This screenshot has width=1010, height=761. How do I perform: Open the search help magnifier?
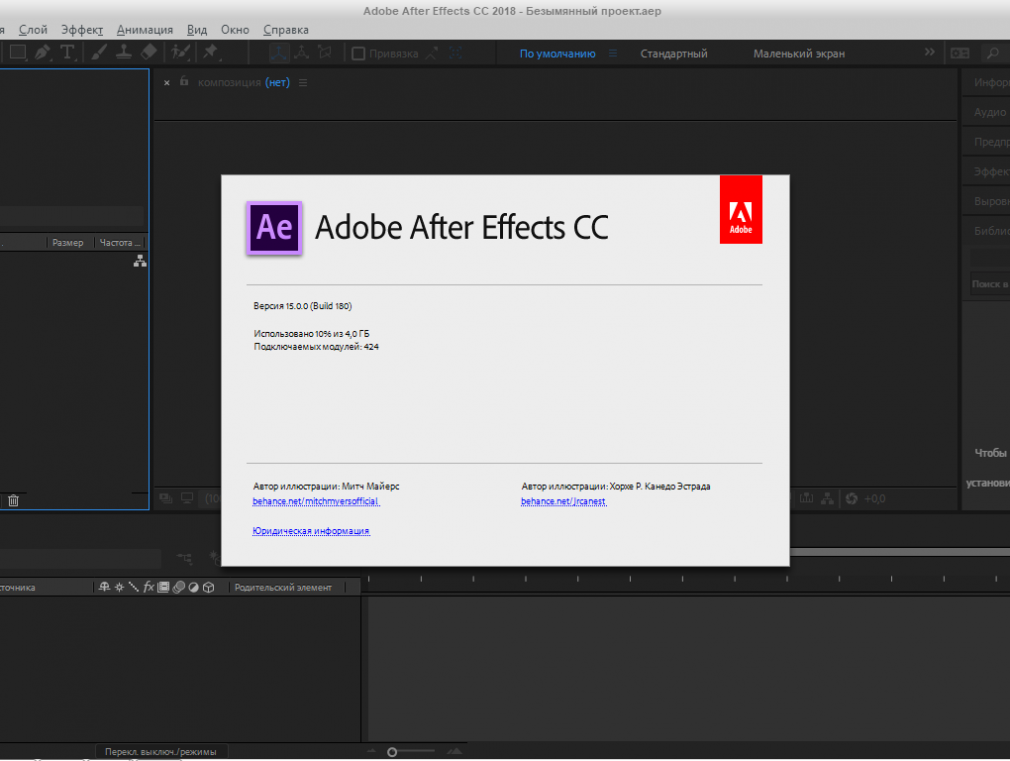tap(993, 53)
